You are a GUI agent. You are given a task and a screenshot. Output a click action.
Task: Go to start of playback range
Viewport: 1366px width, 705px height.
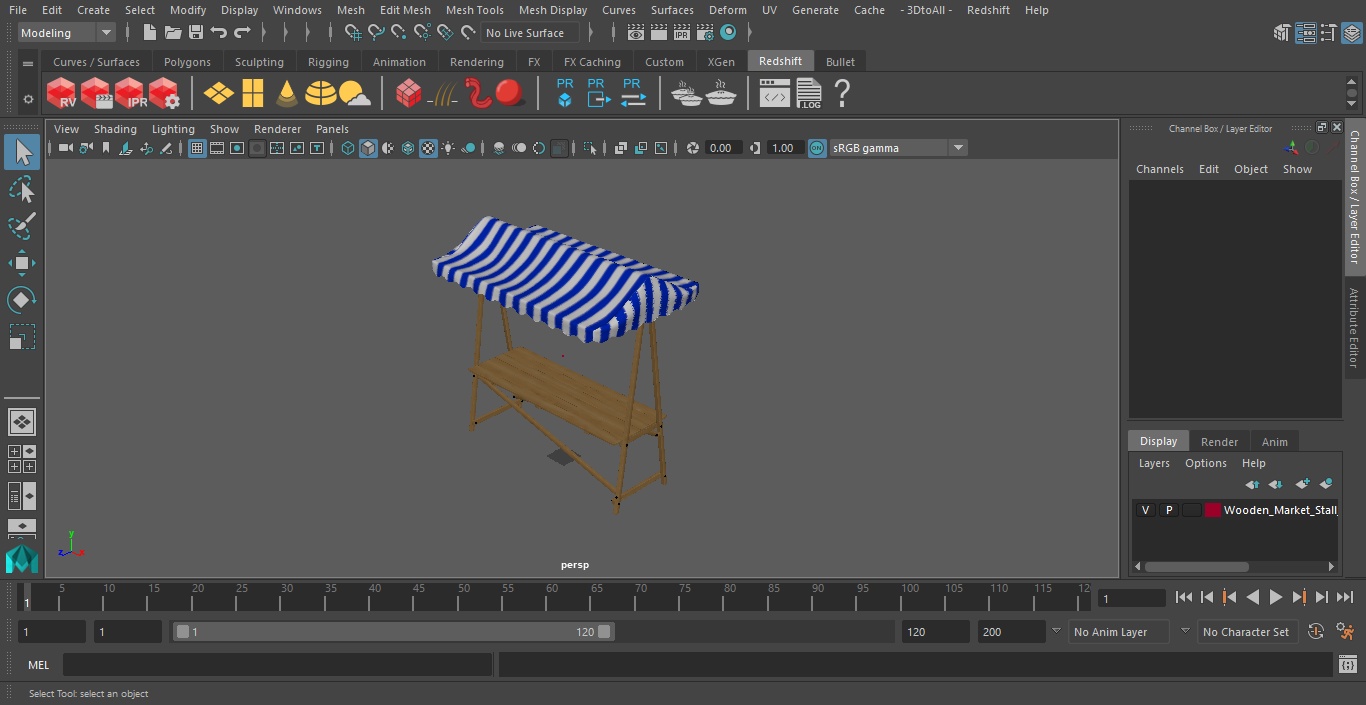[1184, 597]
